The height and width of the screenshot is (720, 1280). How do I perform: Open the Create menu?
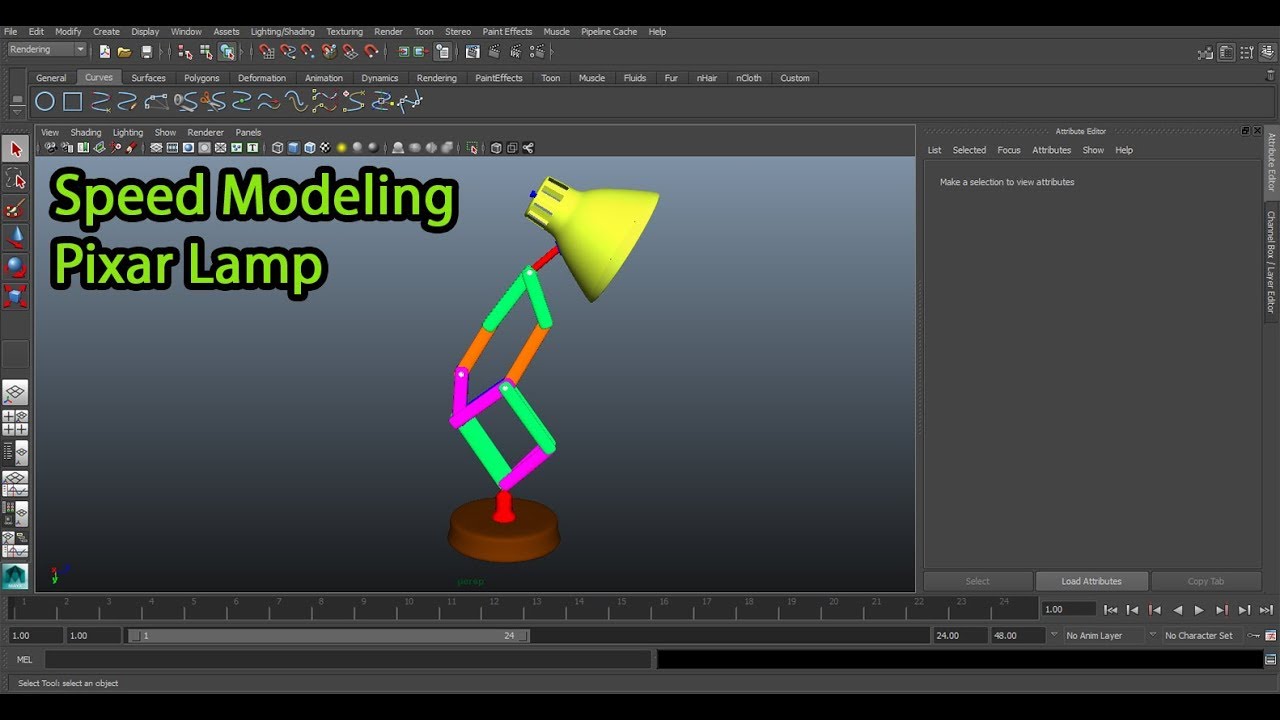click(x=106, y=32)
